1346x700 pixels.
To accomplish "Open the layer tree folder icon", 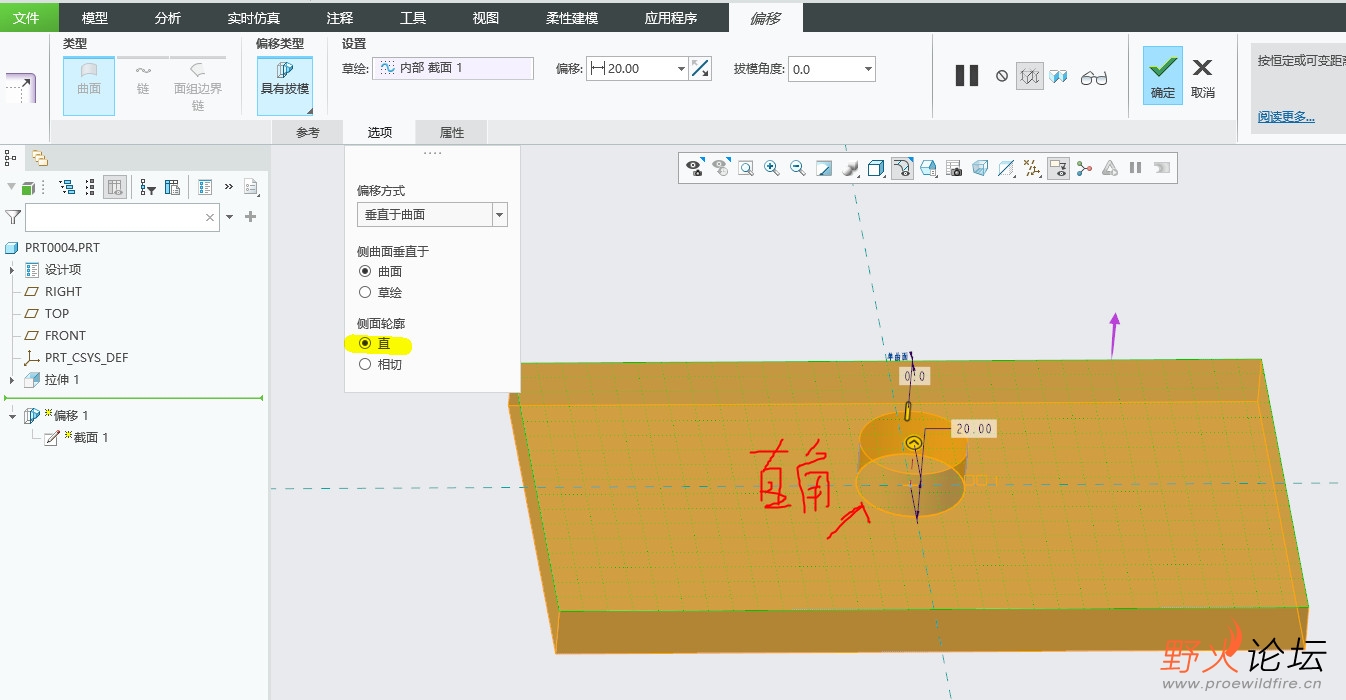I will [x=39, y=157].
